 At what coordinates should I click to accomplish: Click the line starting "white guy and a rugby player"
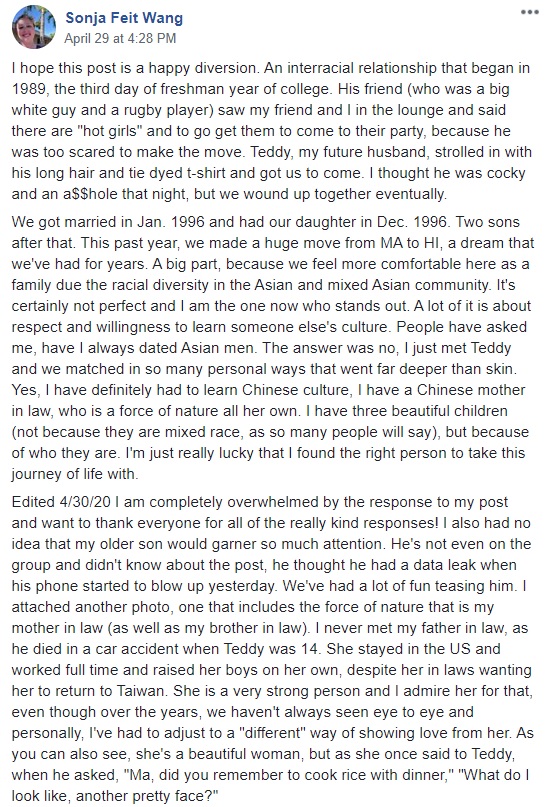pyautogui.click(x=259, y=110)
